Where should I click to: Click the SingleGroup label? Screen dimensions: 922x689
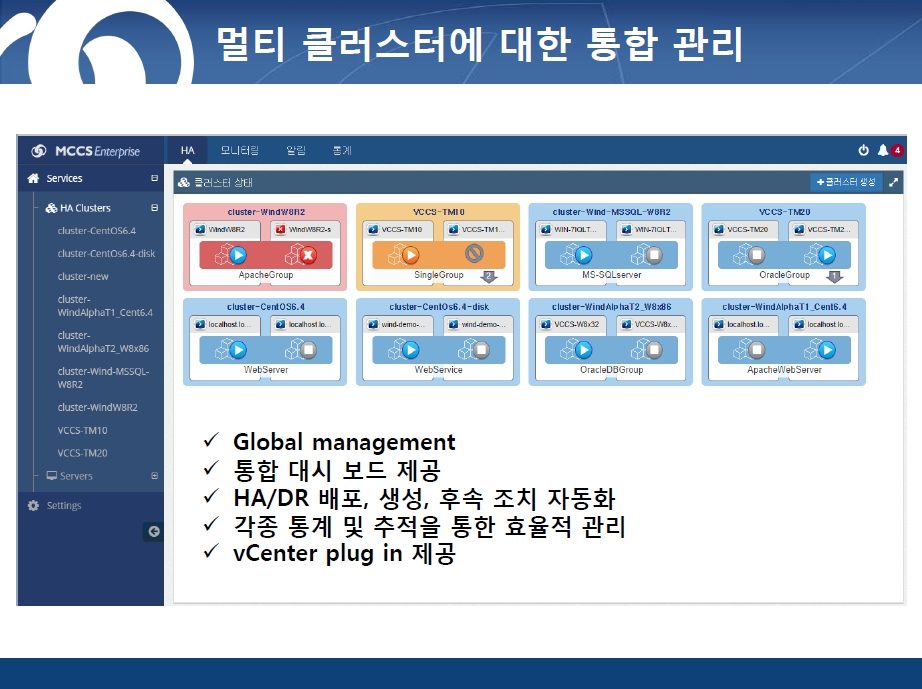[x=439, y=275]
